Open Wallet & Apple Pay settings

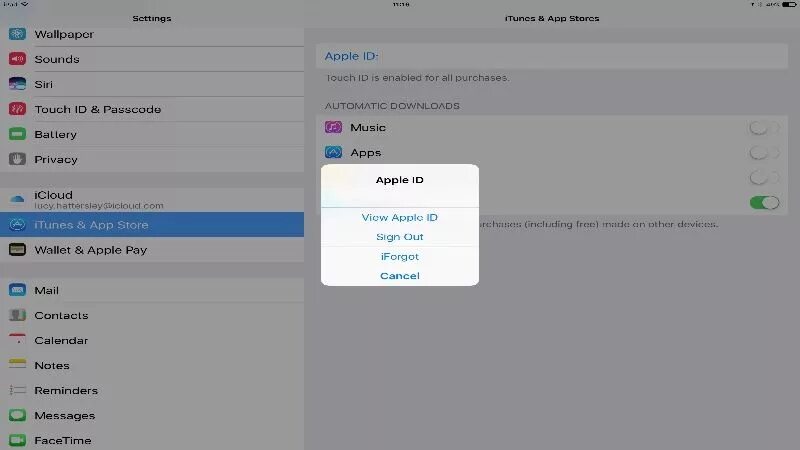pyautogui.click(x=152, y=249)
